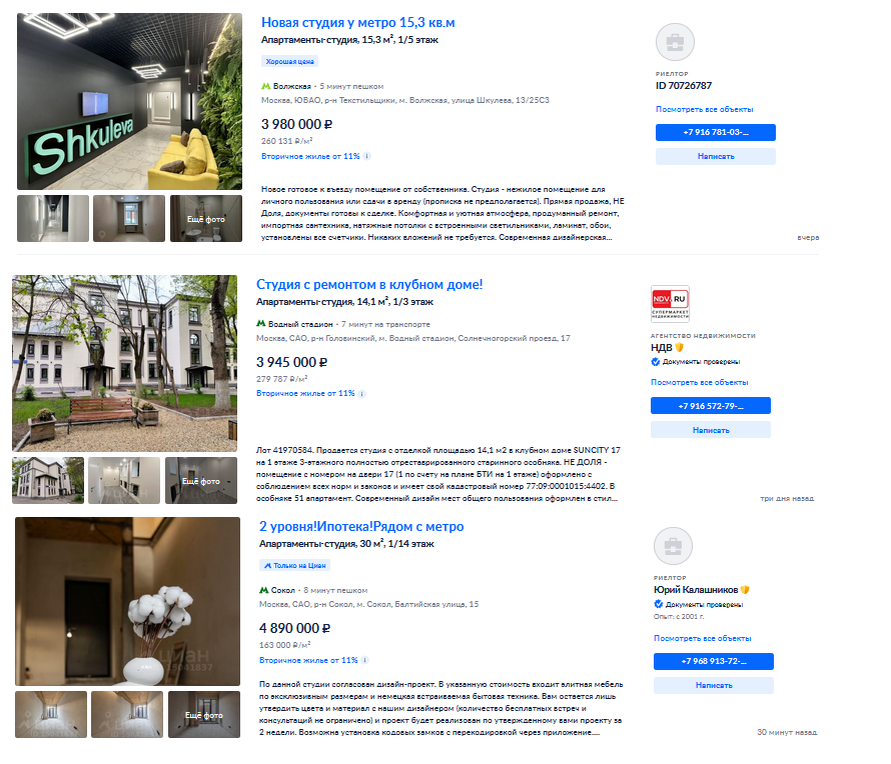Click 'Хорошая цена' badge on first listing
The height and width of the screenshot is (764, 891).
tap(290, 61)
